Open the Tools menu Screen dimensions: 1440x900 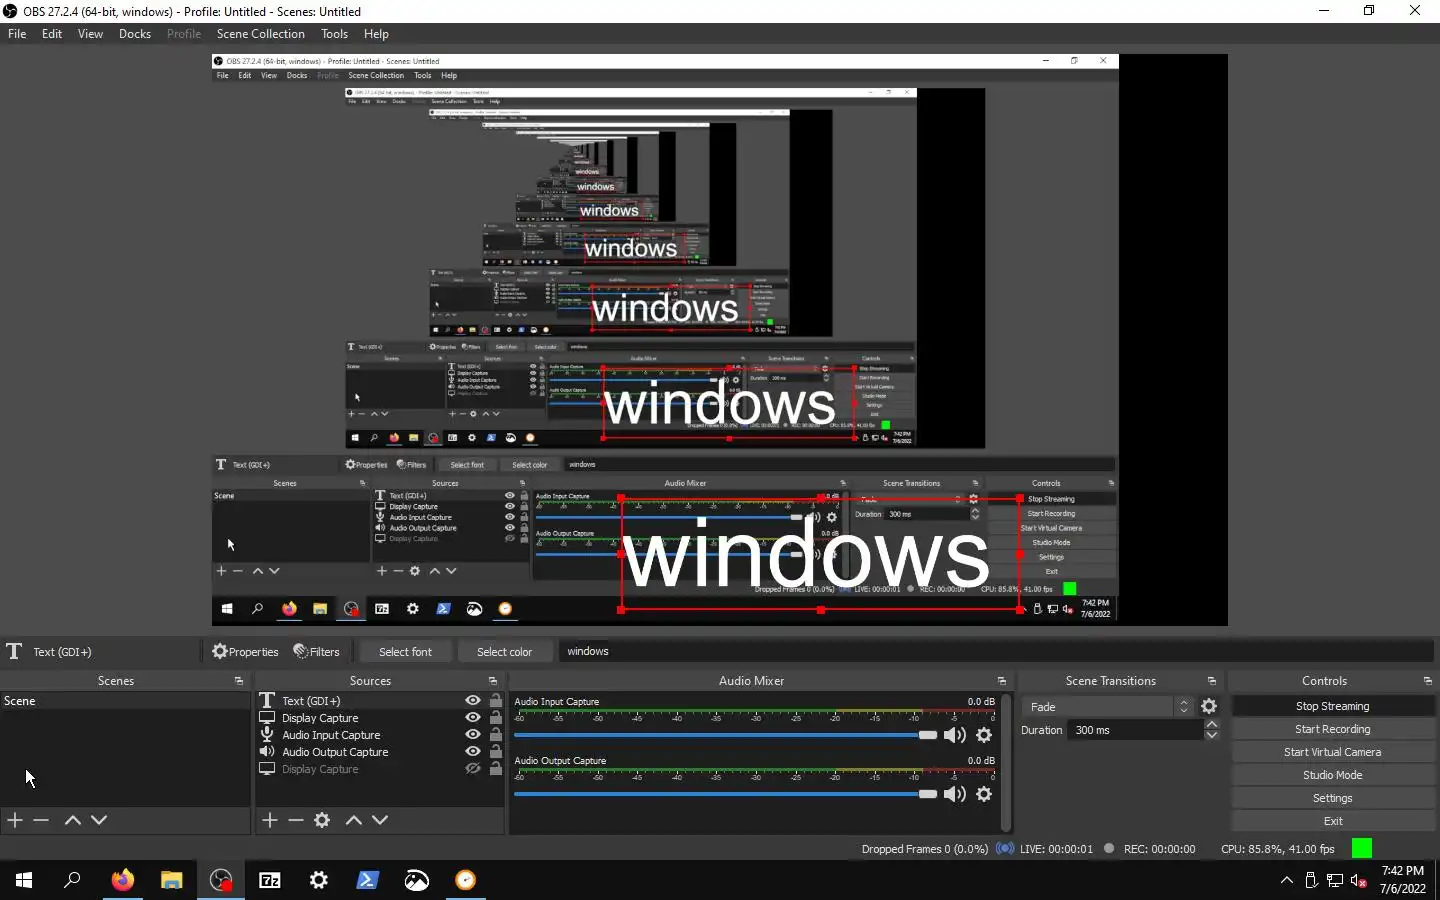point(334,34)
